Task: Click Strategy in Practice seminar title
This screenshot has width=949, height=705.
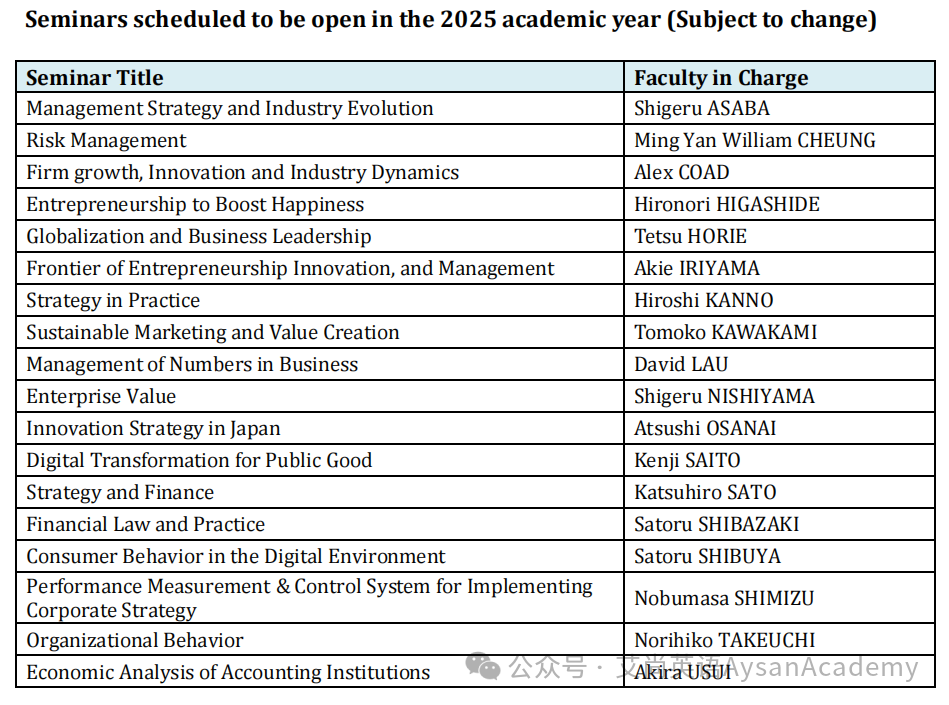Action: (113, 301)
